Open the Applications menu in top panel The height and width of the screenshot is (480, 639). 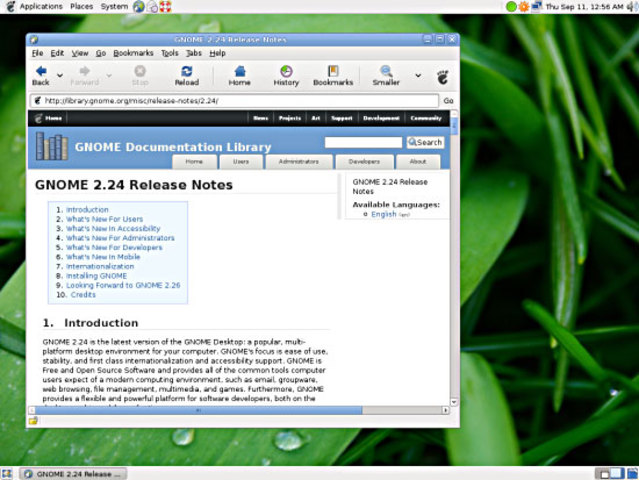(41, 6)
